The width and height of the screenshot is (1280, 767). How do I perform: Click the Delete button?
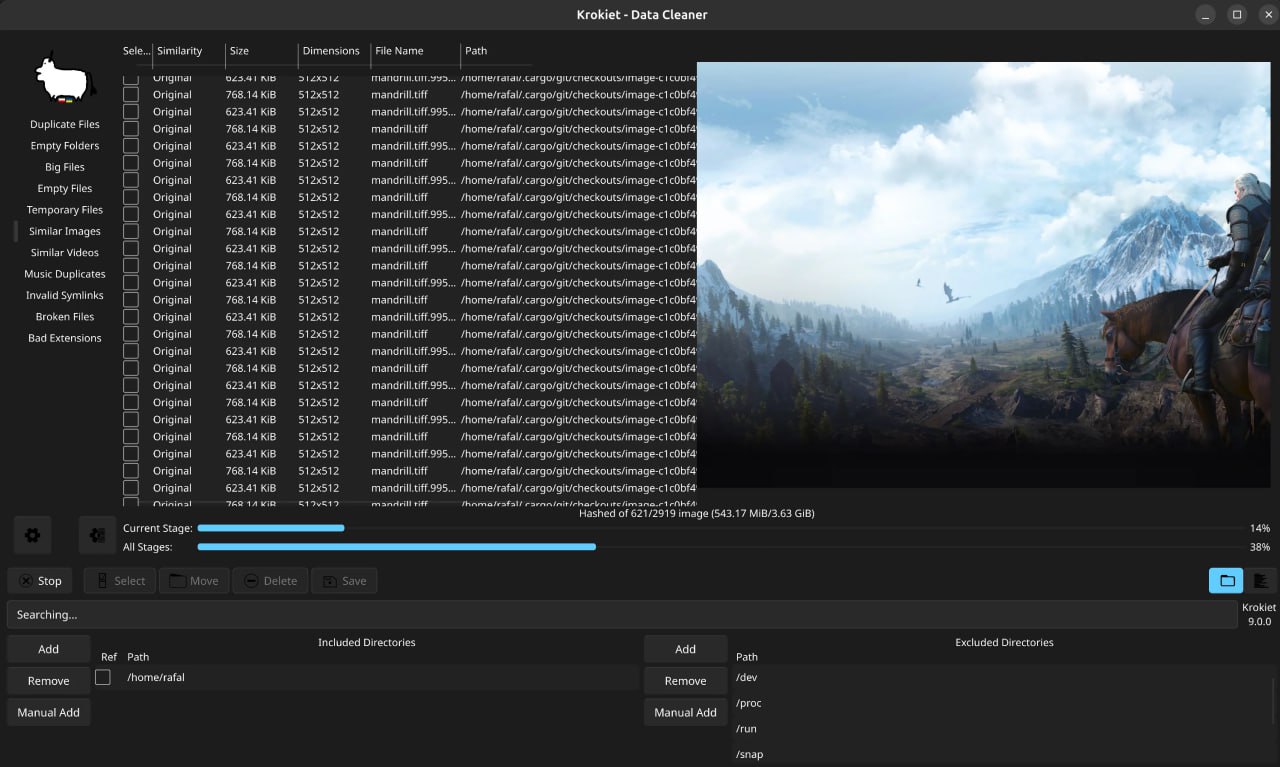pos(270,580)
